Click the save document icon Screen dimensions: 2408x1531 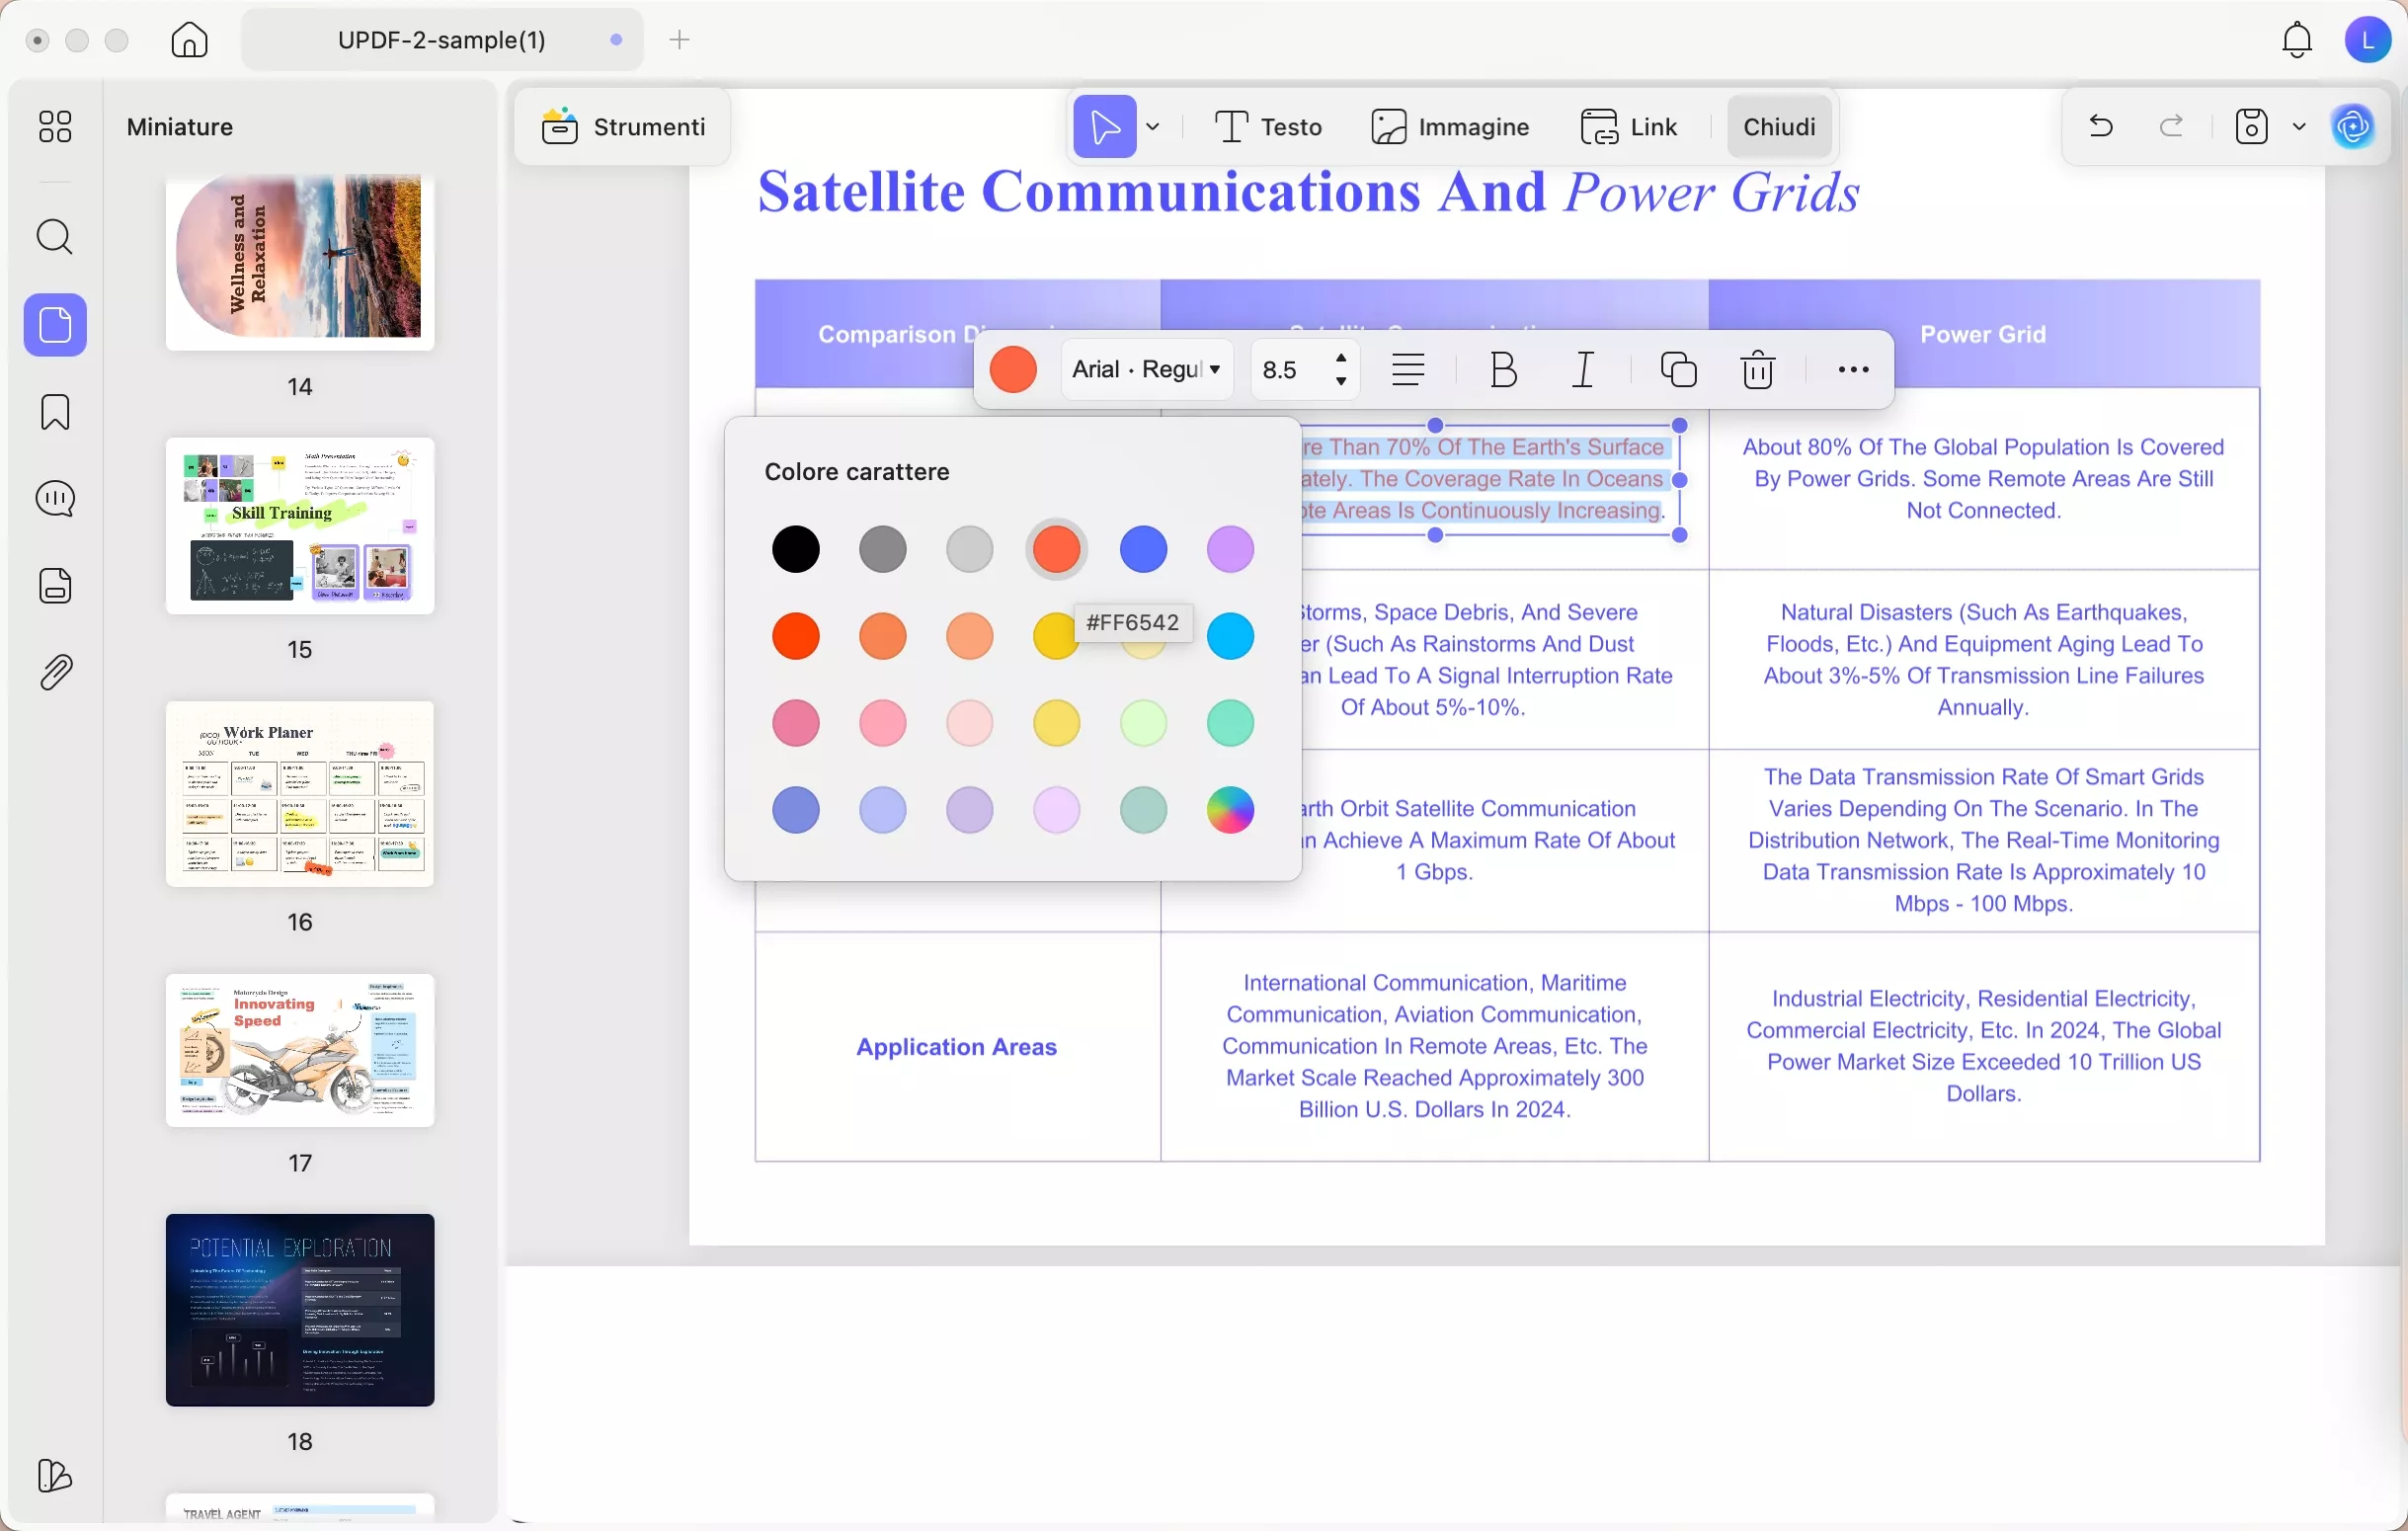2250,125
